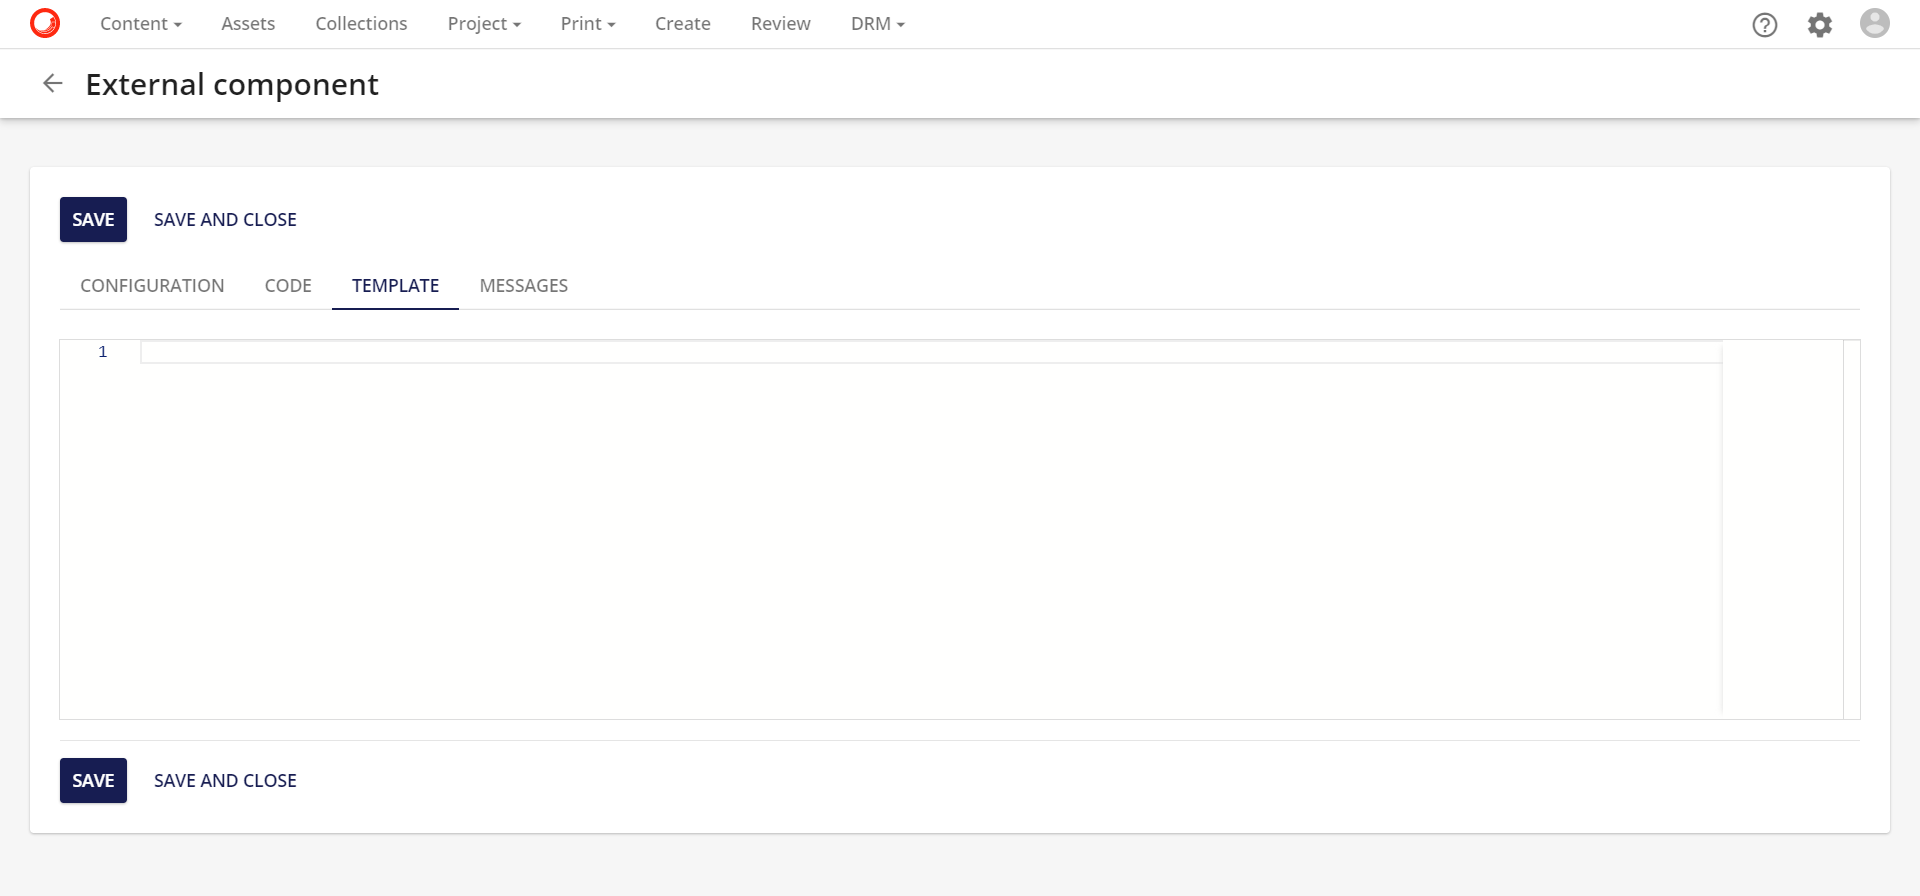
Task: Click the editor's vertical scrollbar
Action: pos(1851,529)
